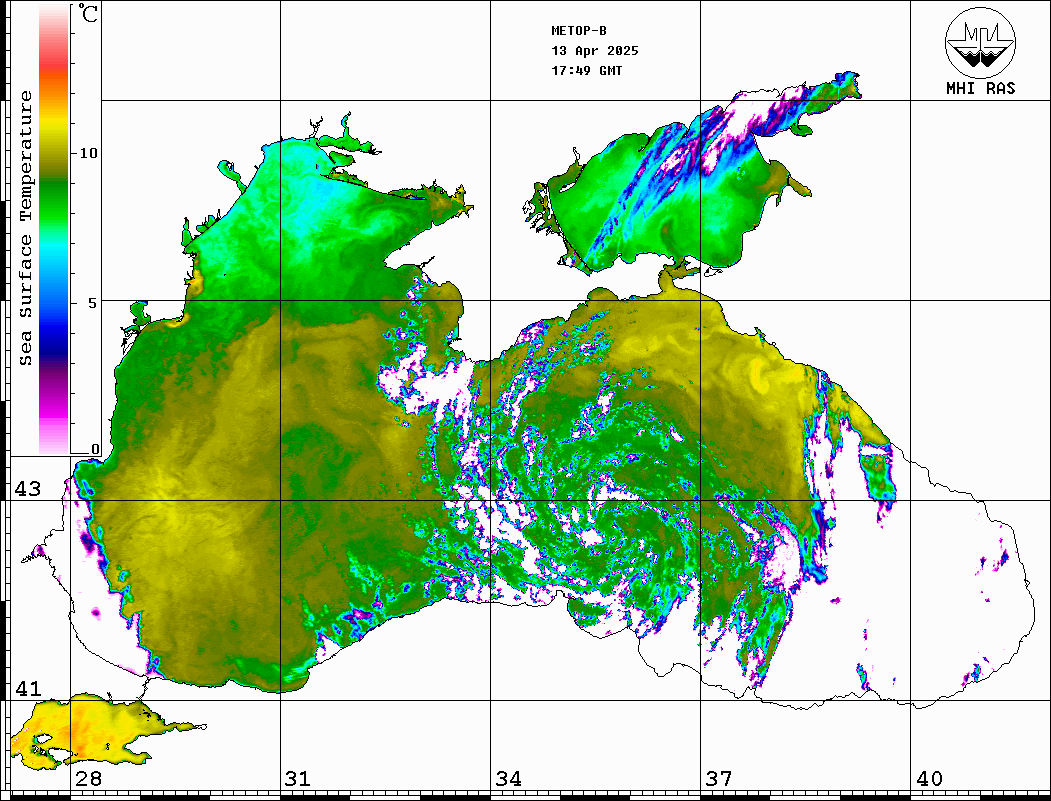Click the 'METOP-B' satellite label
Screen dimensions: 1051x801
point(578,31)
